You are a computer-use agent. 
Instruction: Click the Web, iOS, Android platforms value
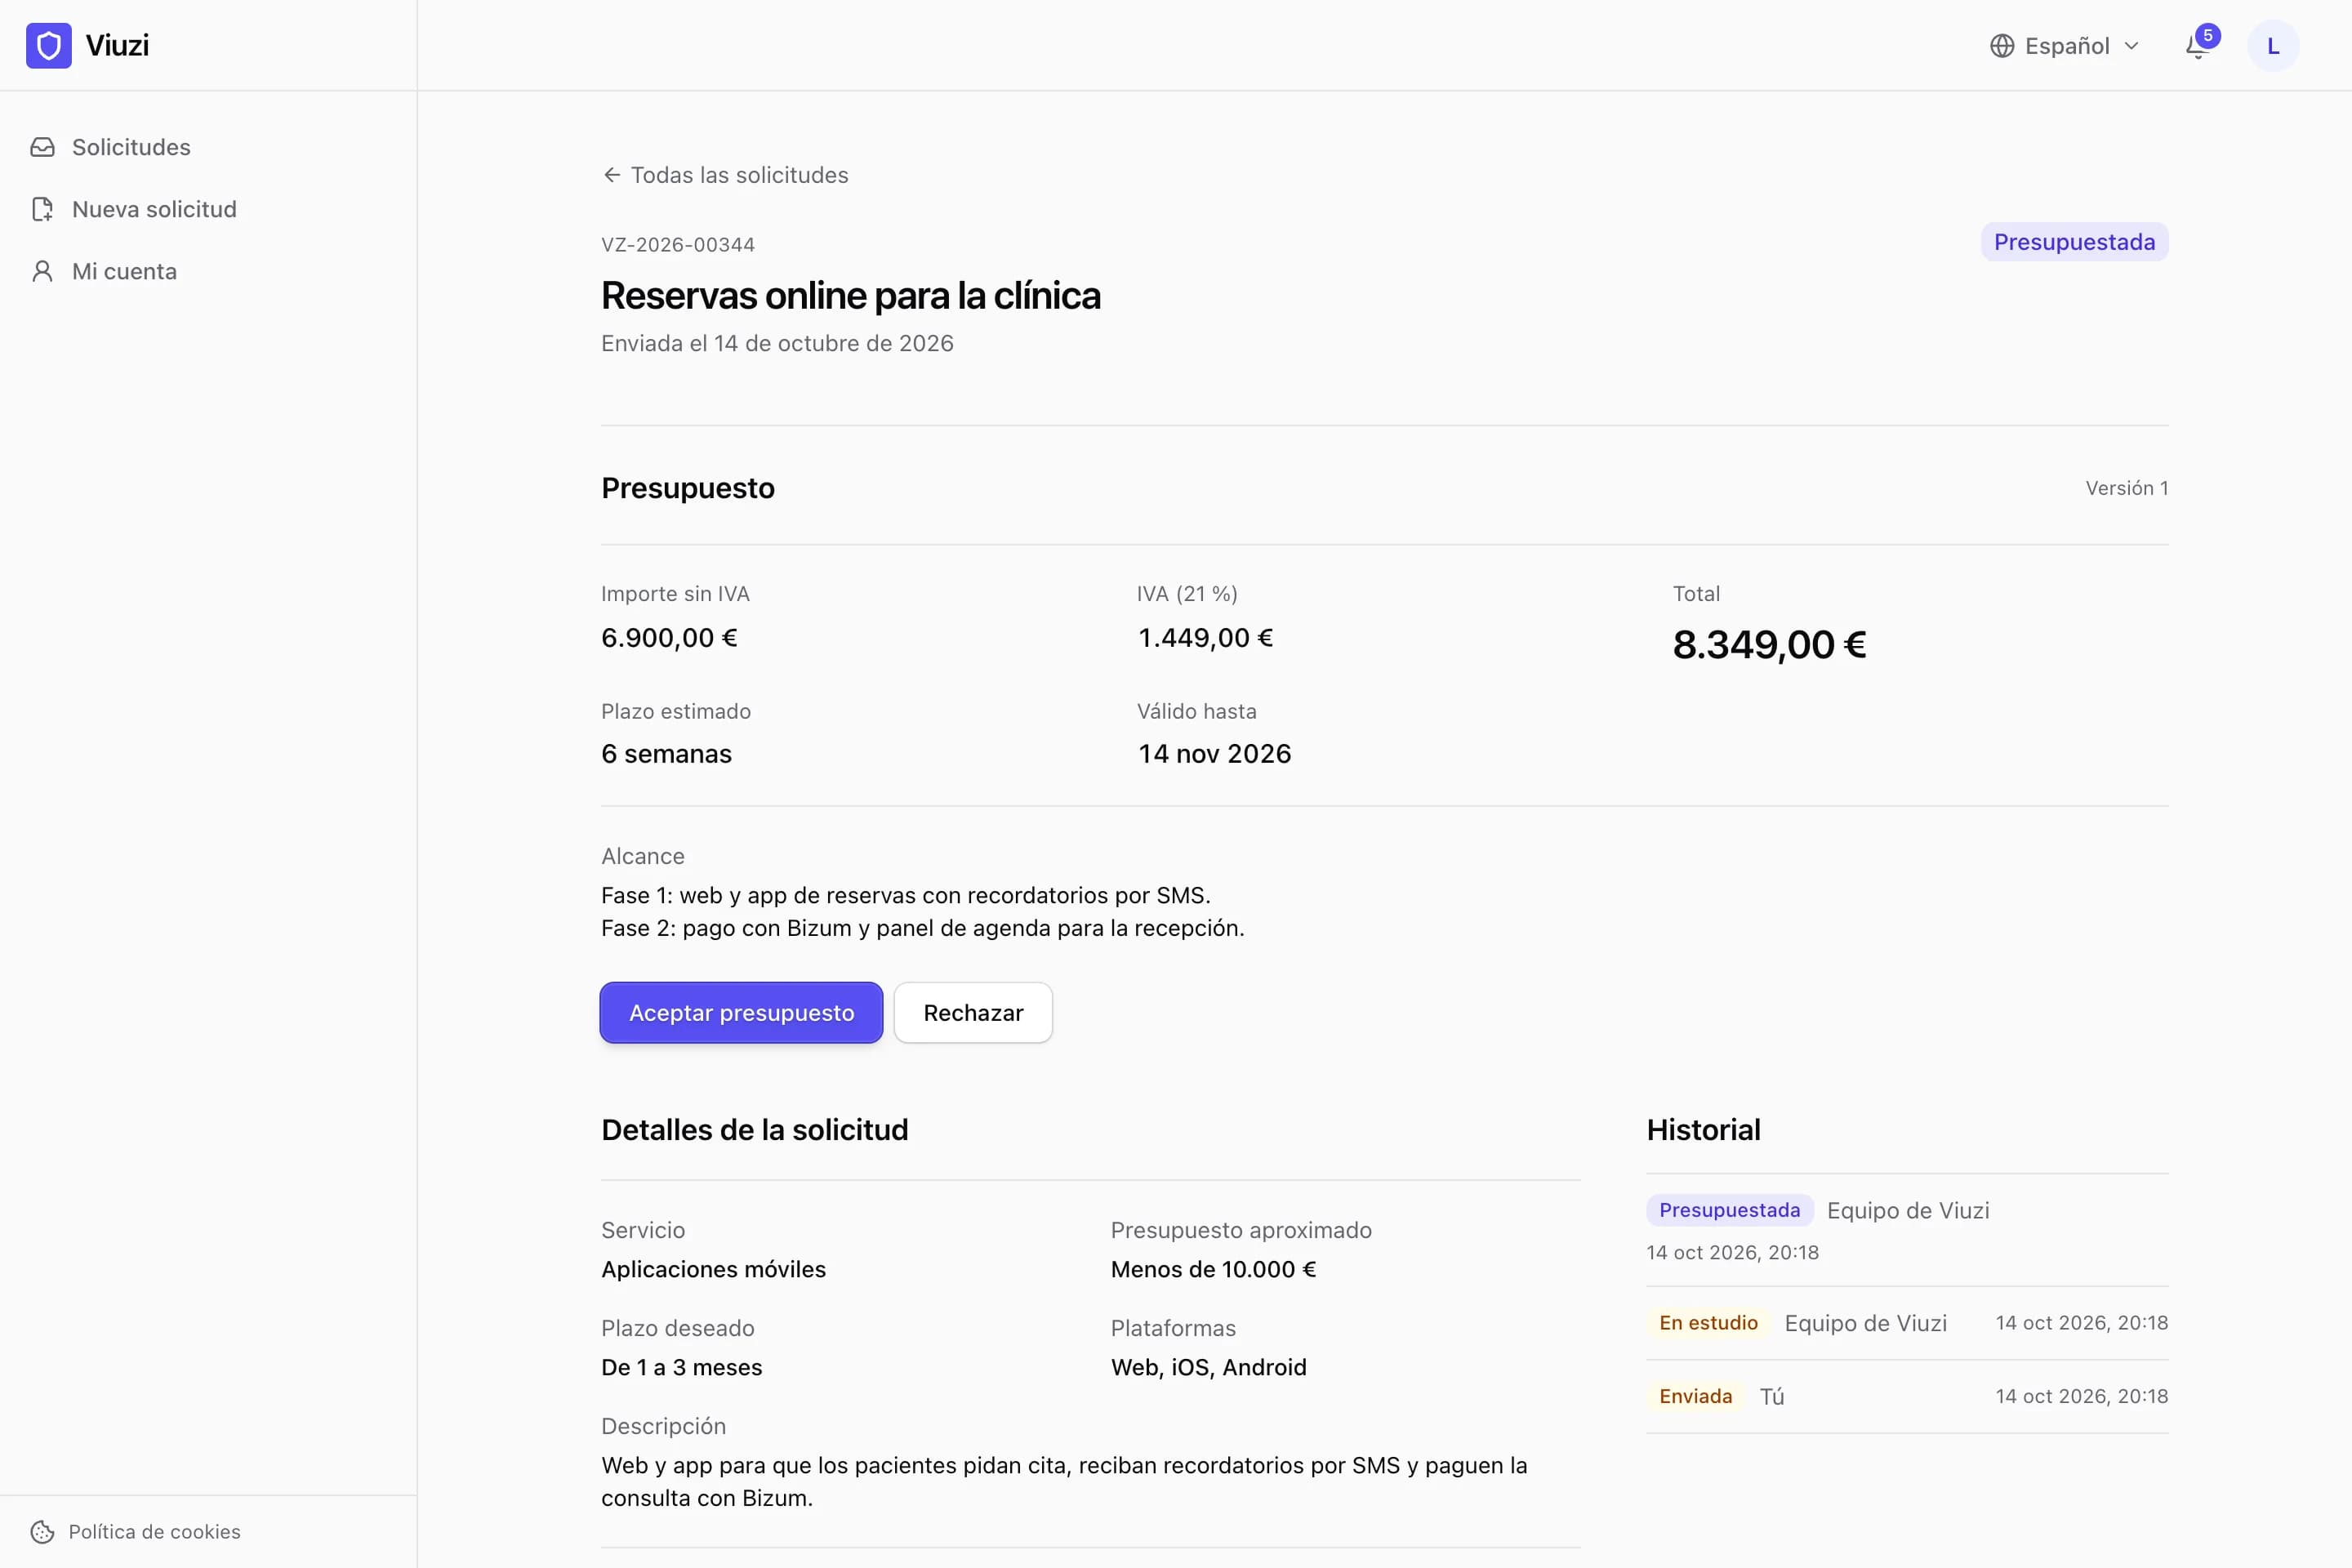(x=1208, y=1367)
